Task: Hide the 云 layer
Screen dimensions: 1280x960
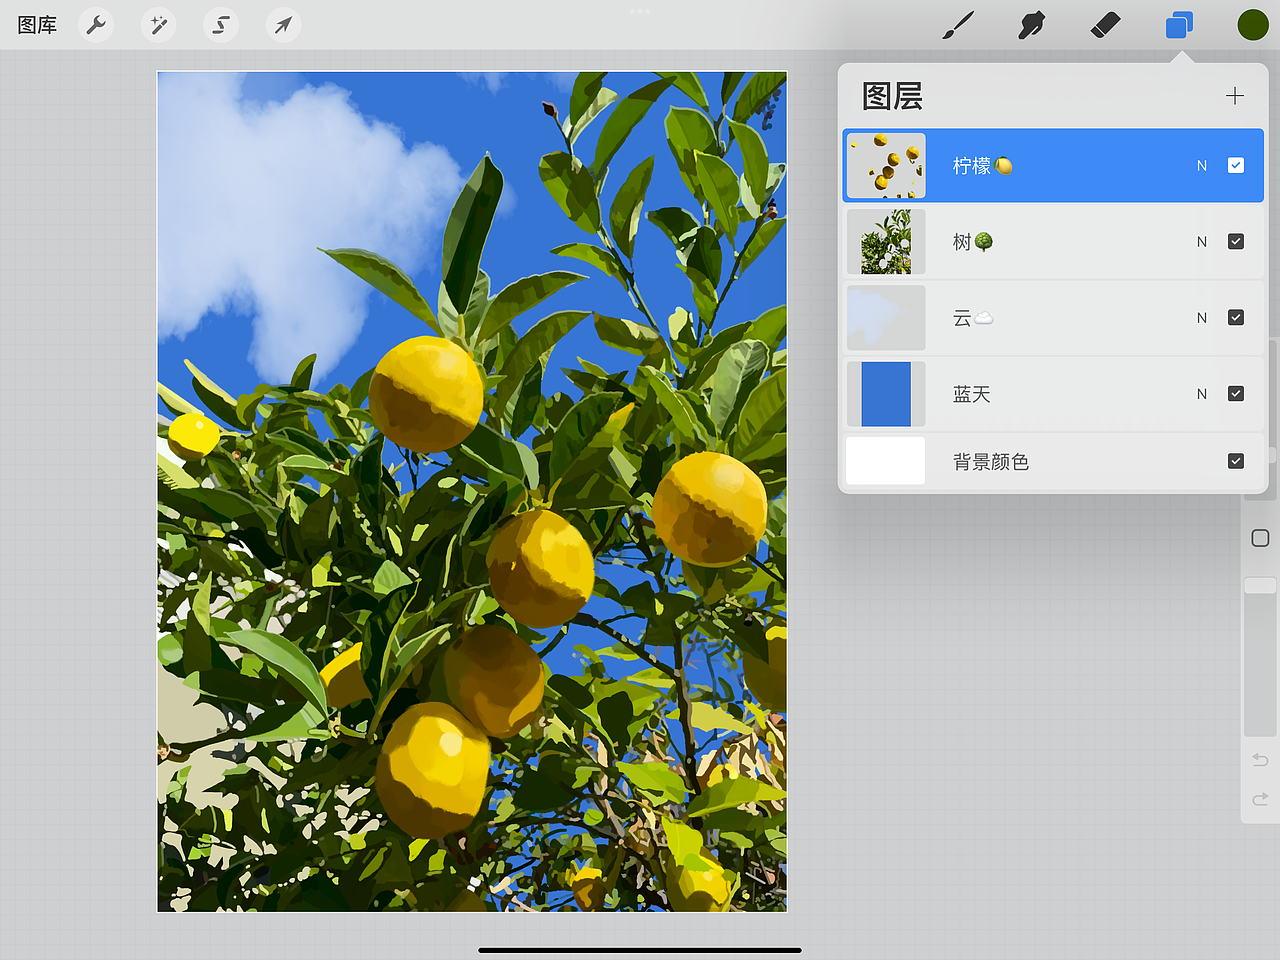Action: (1236, 317)
